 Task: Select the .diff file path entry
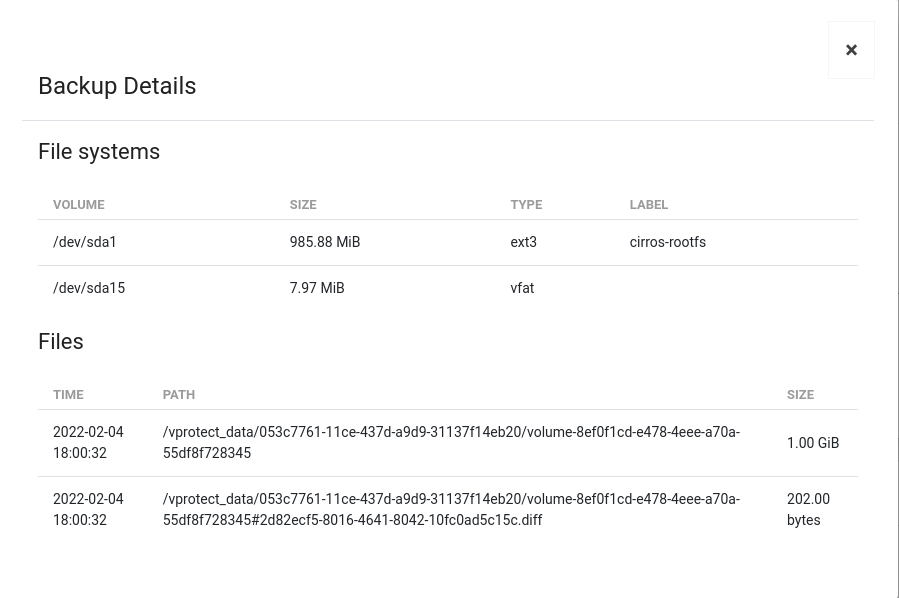(451, 510)
